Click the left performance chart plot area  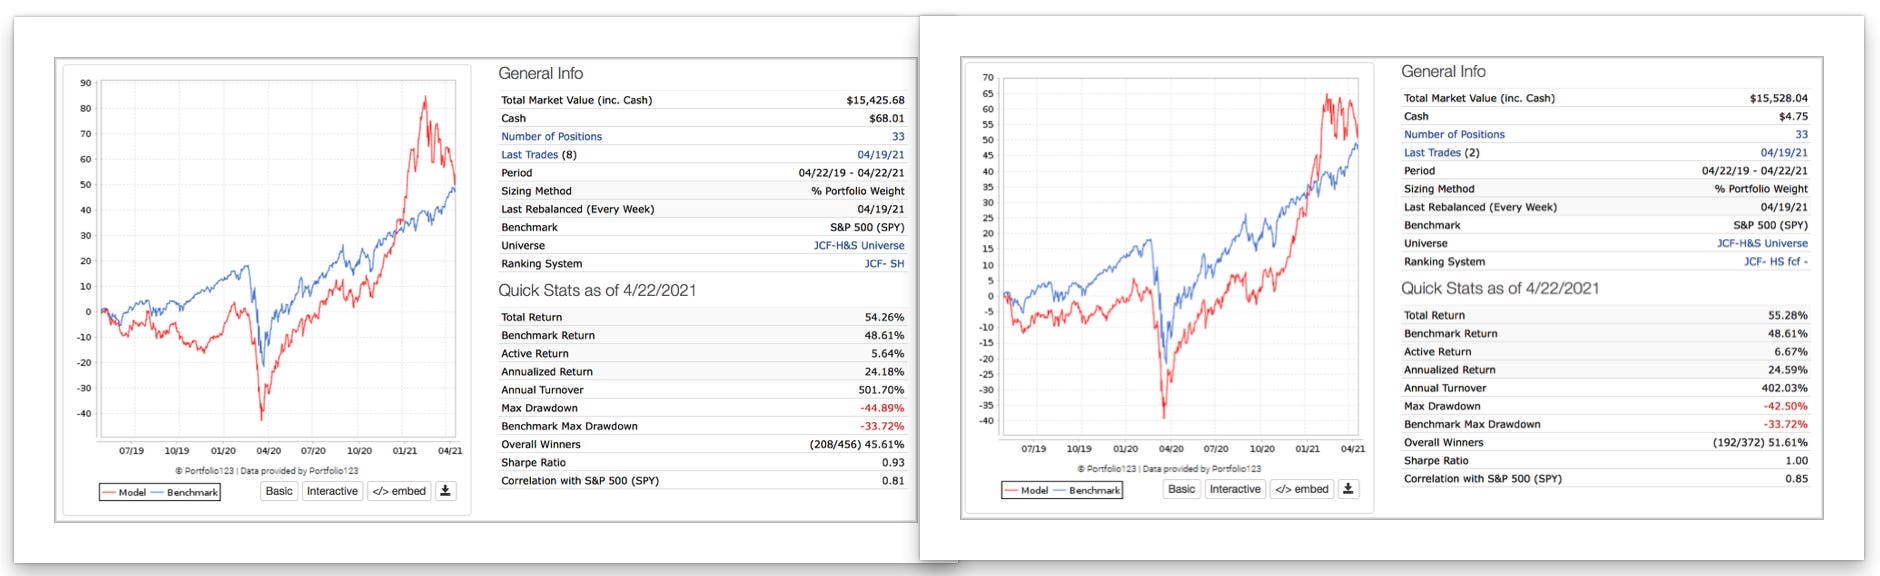(x=276, y=259)
